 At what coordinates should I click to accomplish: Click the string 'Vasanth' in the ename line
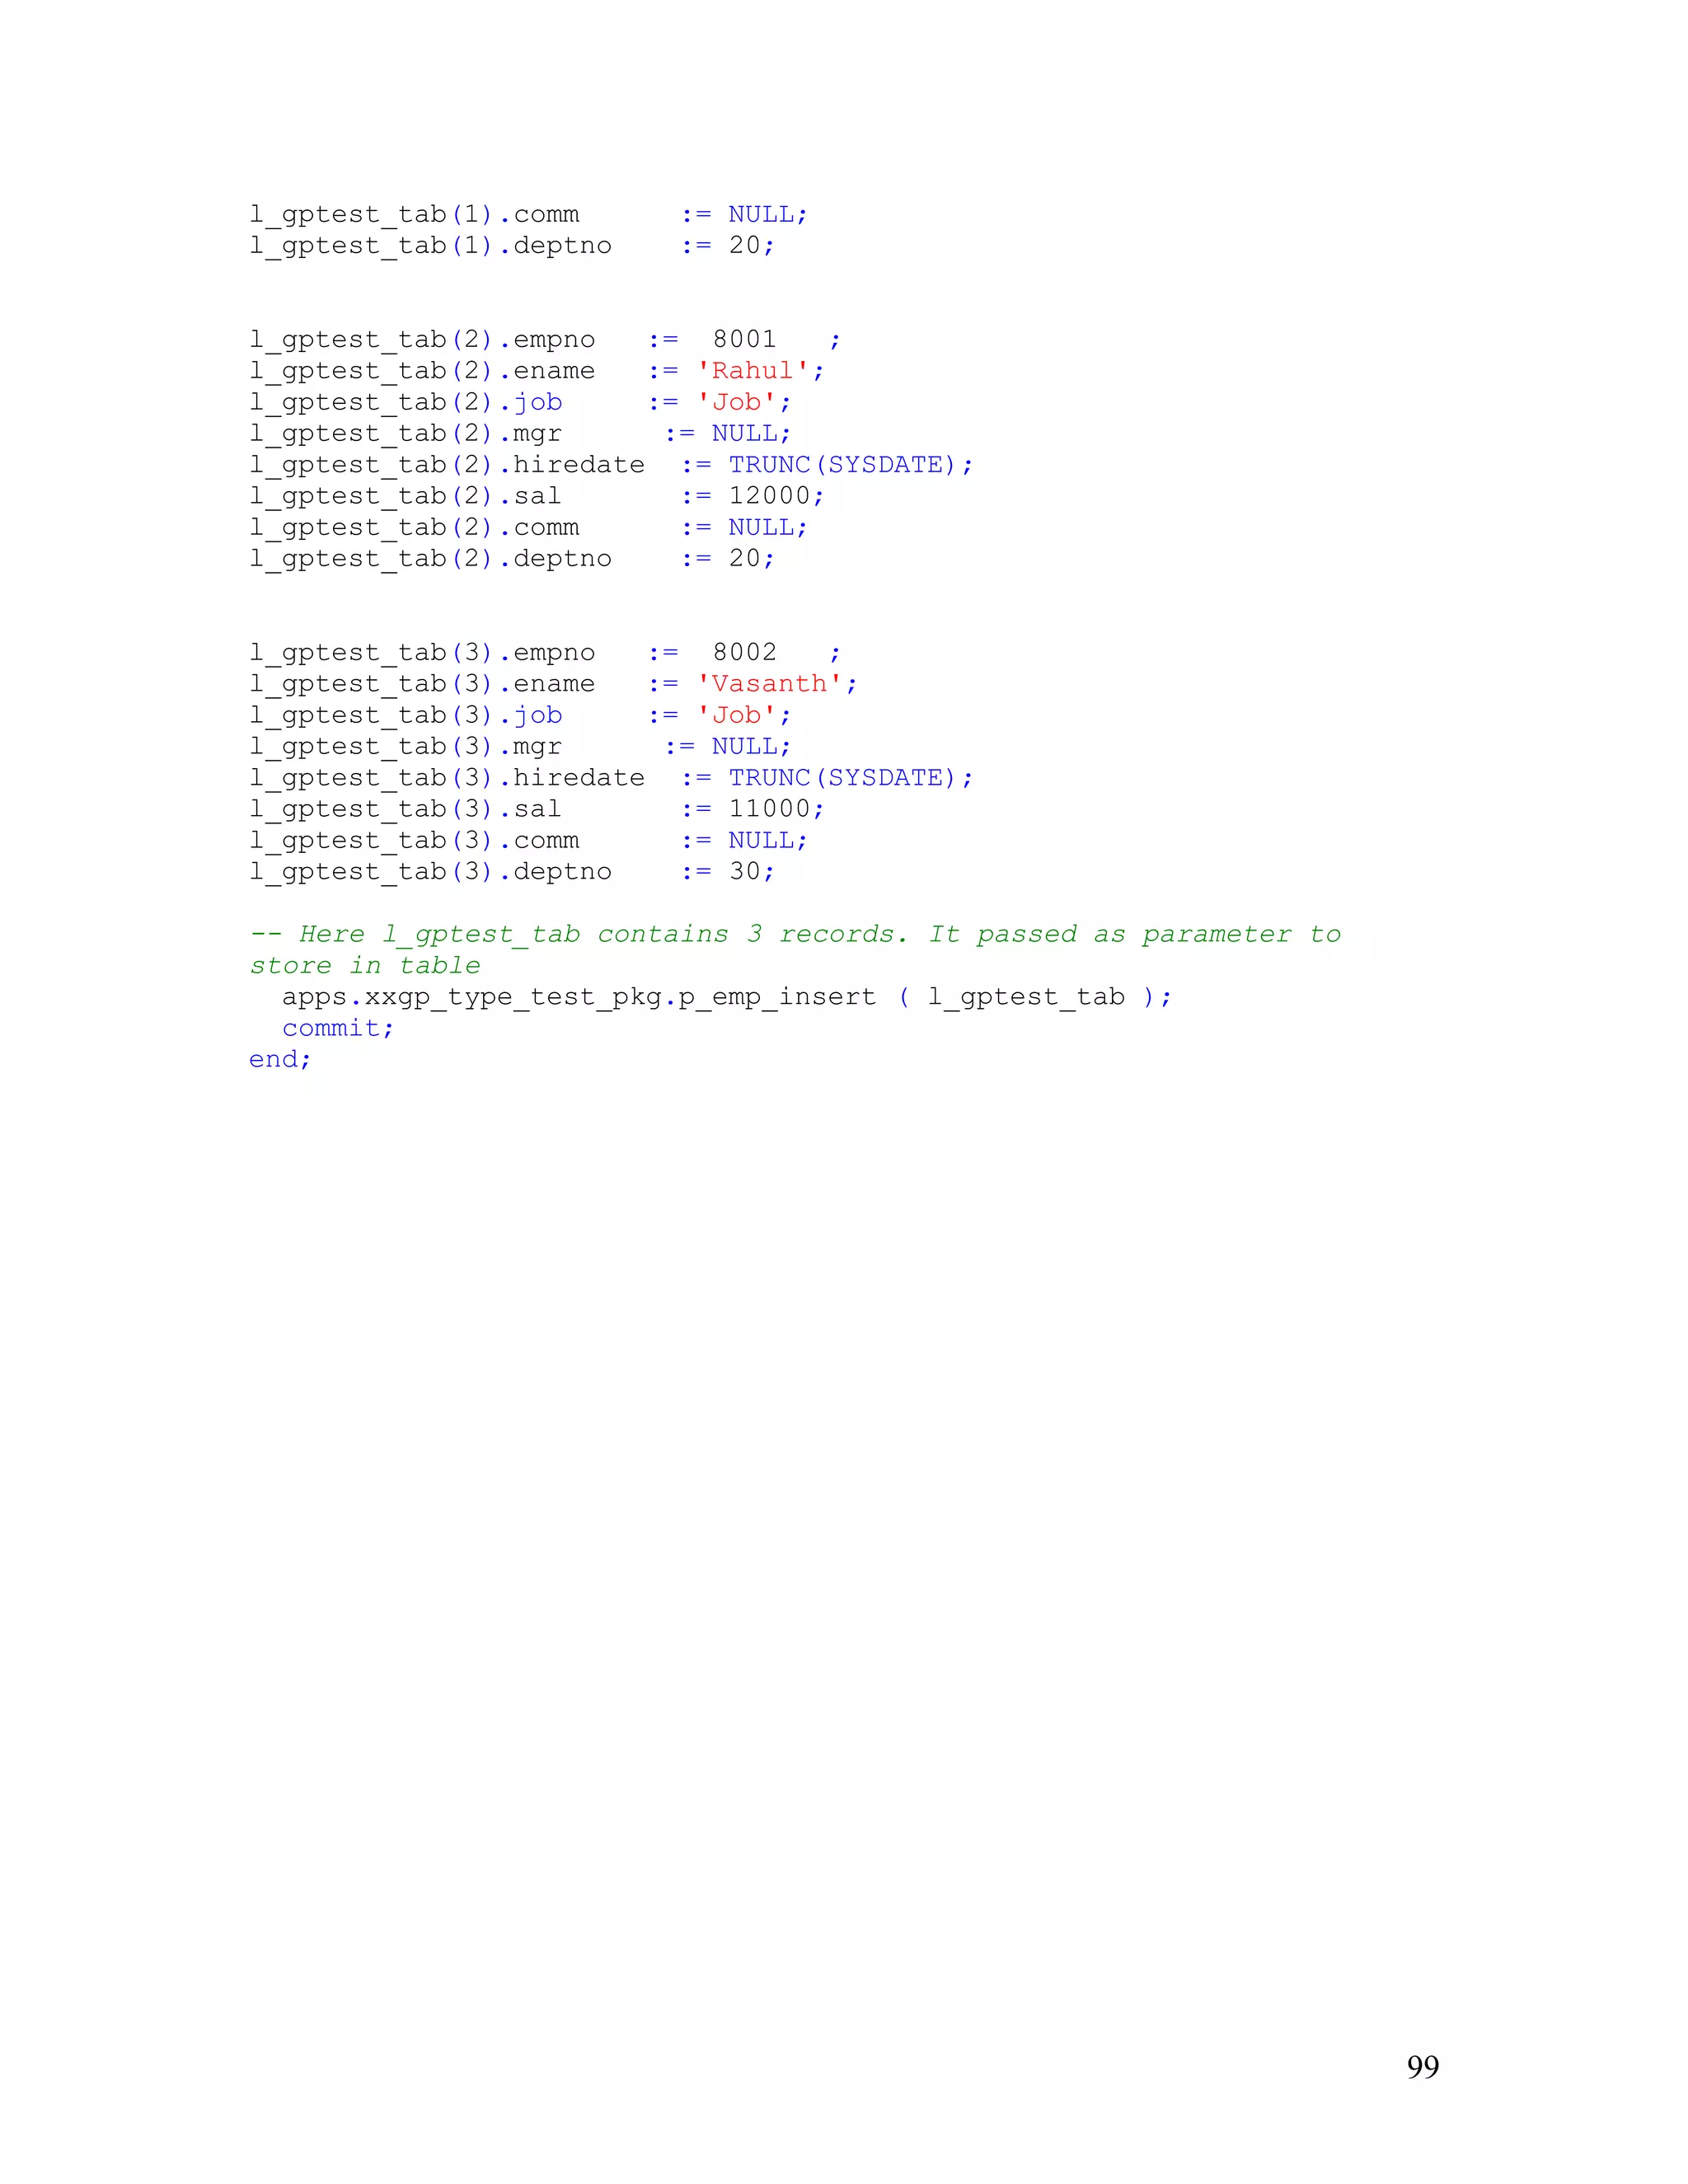(x=769, y=684)
